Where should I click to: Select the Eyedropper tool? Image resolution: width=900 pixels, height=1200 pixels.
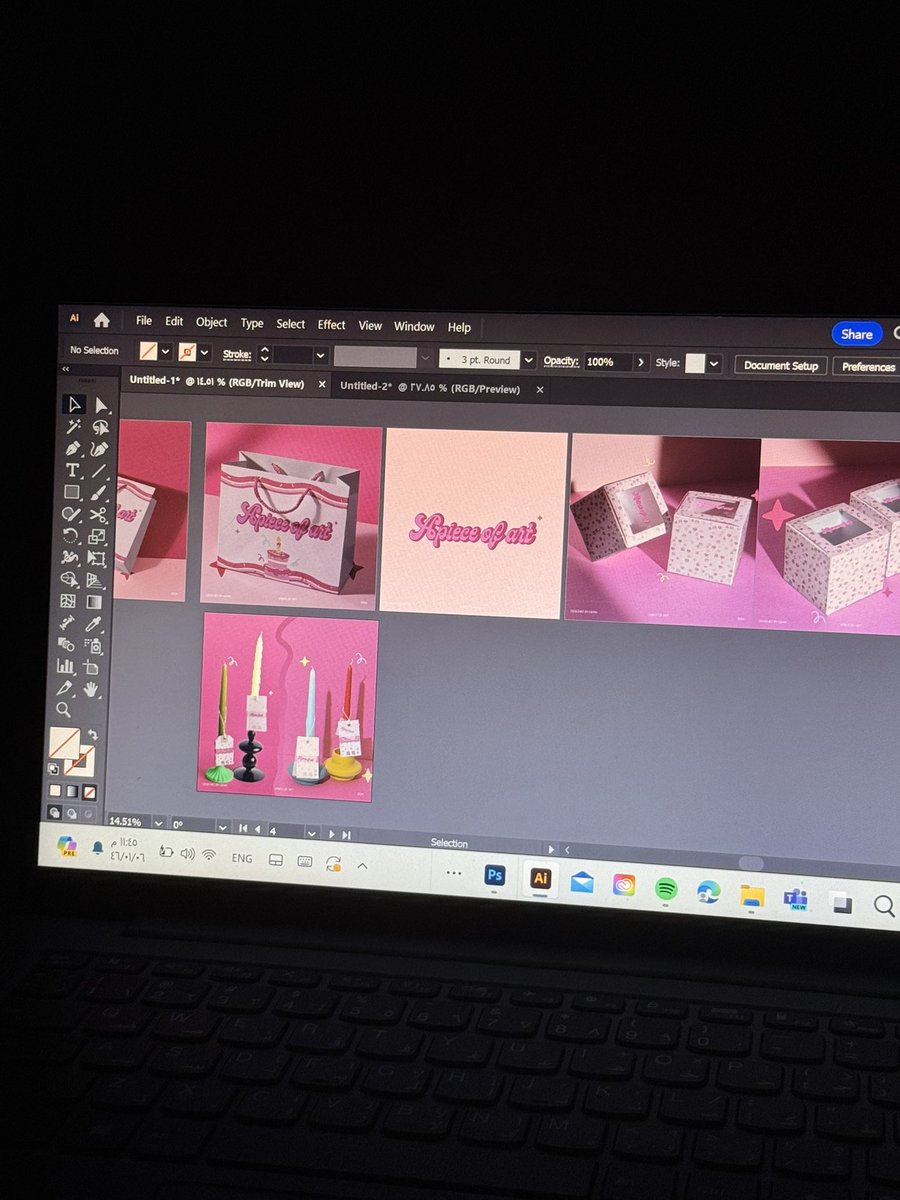click(x=94, y=623)
